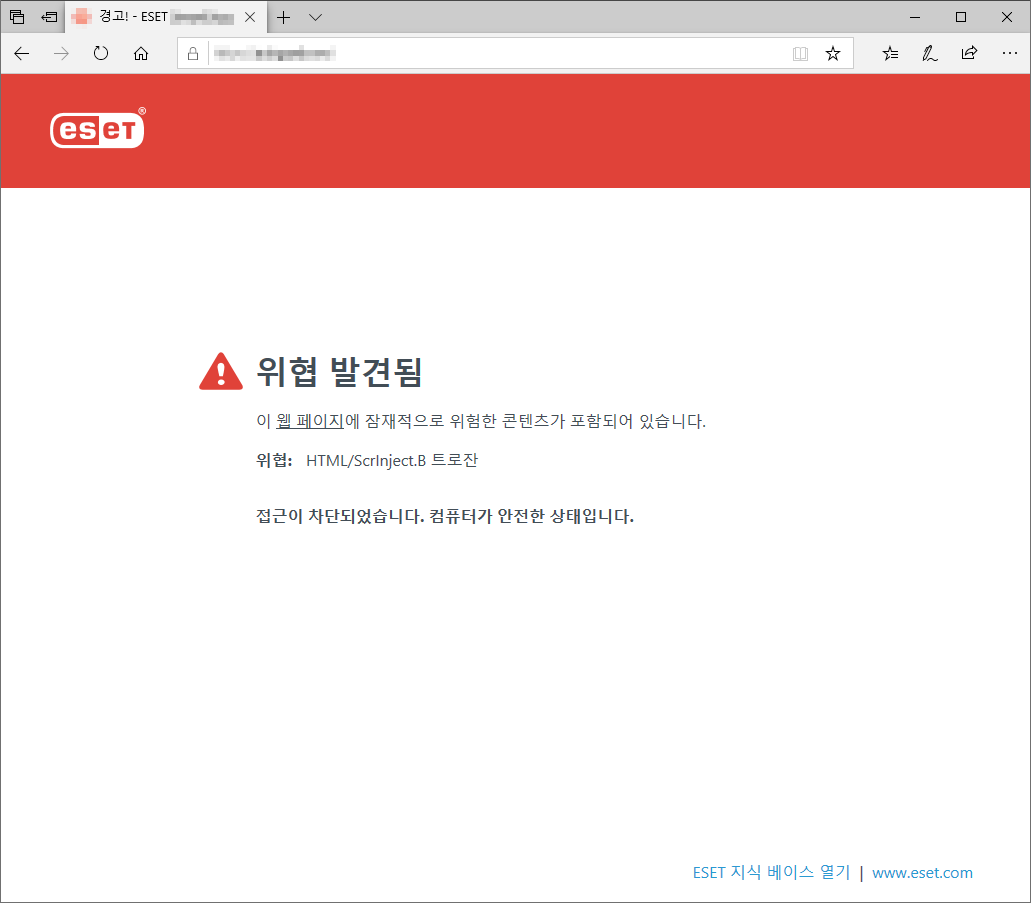Click the back navigation arrow
1031x903 pixels.
point(21,53)
